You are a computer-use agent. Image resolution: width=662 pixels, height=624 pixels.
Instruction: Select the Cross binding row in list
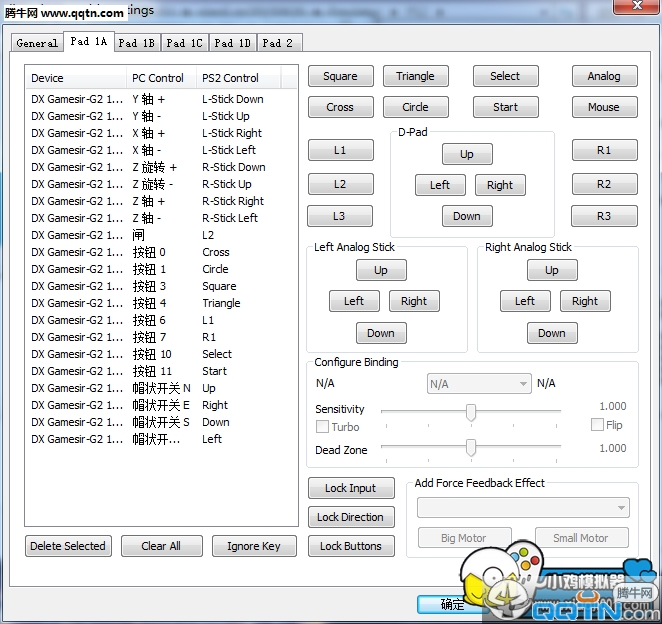point(161,252)
